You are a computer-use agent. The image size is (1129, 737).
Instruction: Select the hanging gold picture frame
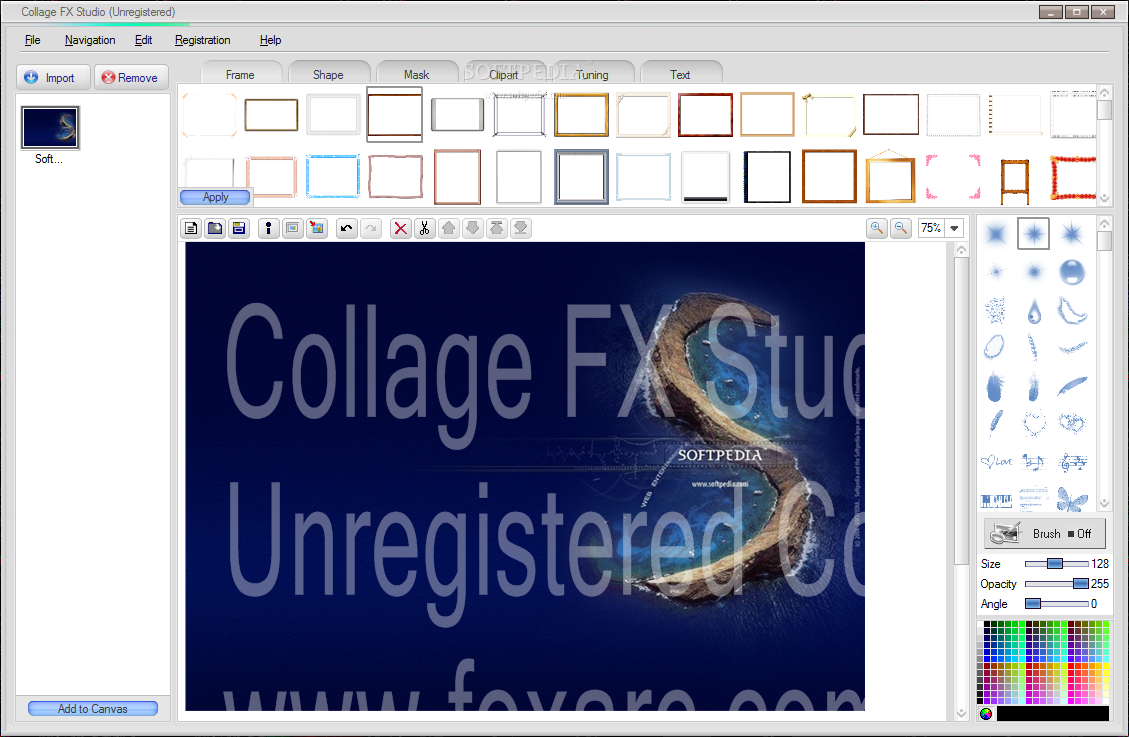890,176
